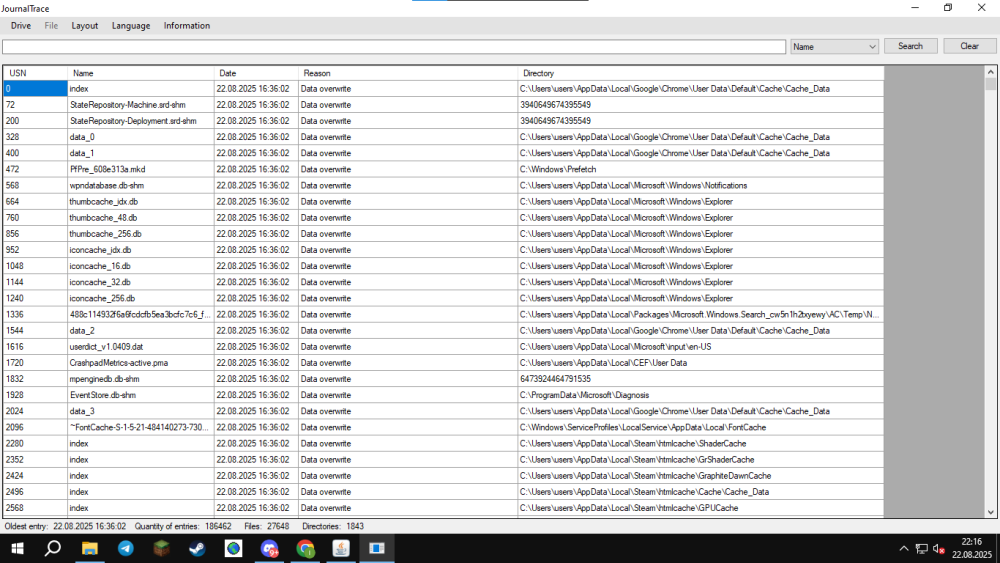Launch Telegram from the taskbar
1000x563 pixels.
coord(126,548)
